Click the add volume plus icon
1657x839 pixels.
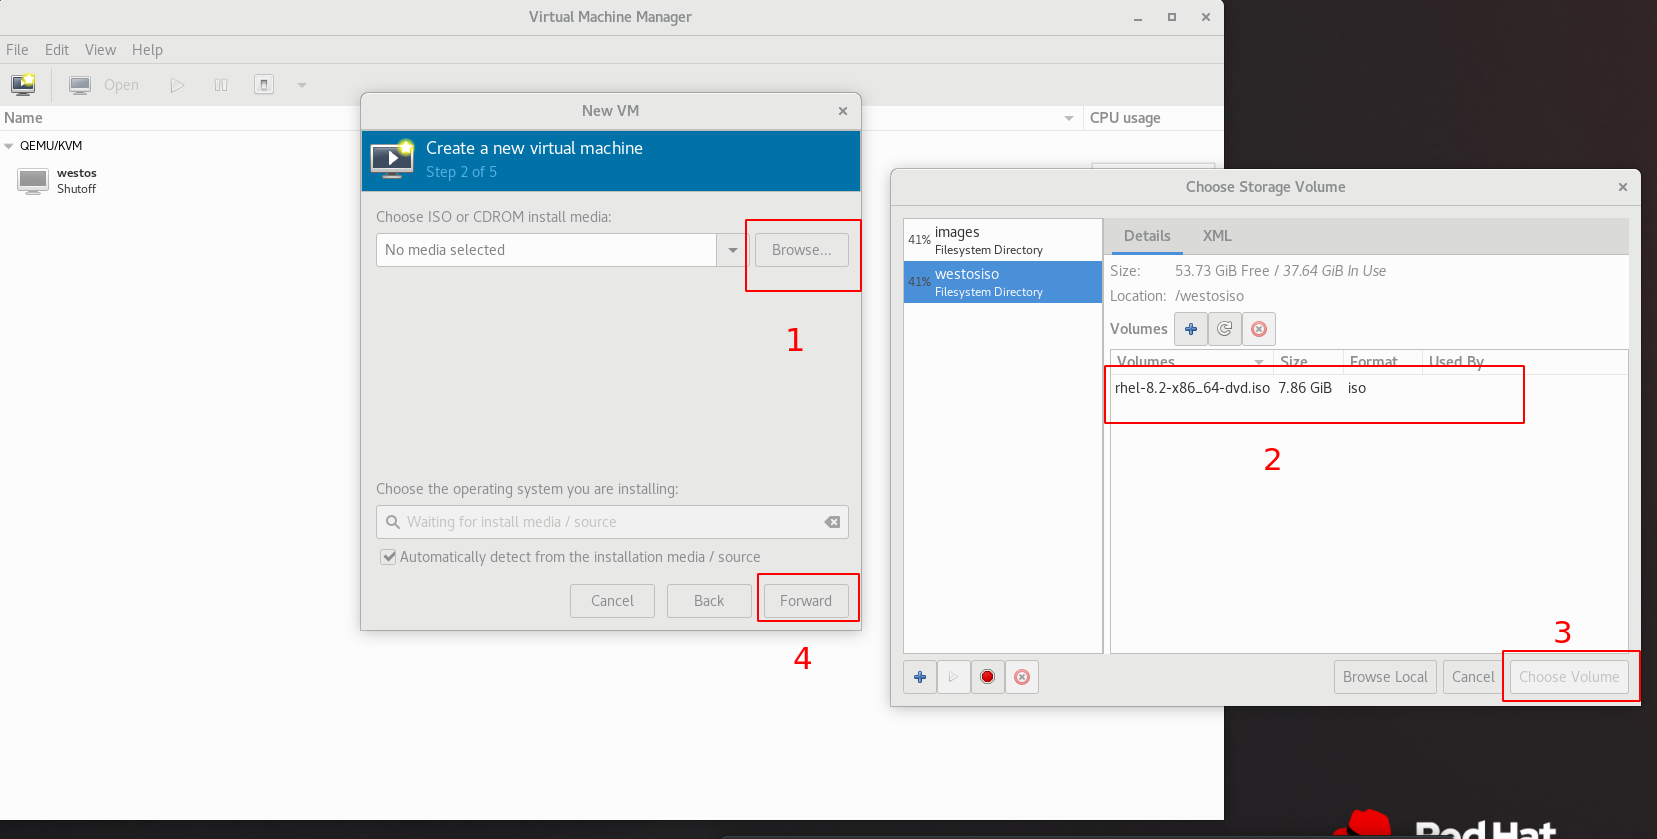click(1191, 329)
